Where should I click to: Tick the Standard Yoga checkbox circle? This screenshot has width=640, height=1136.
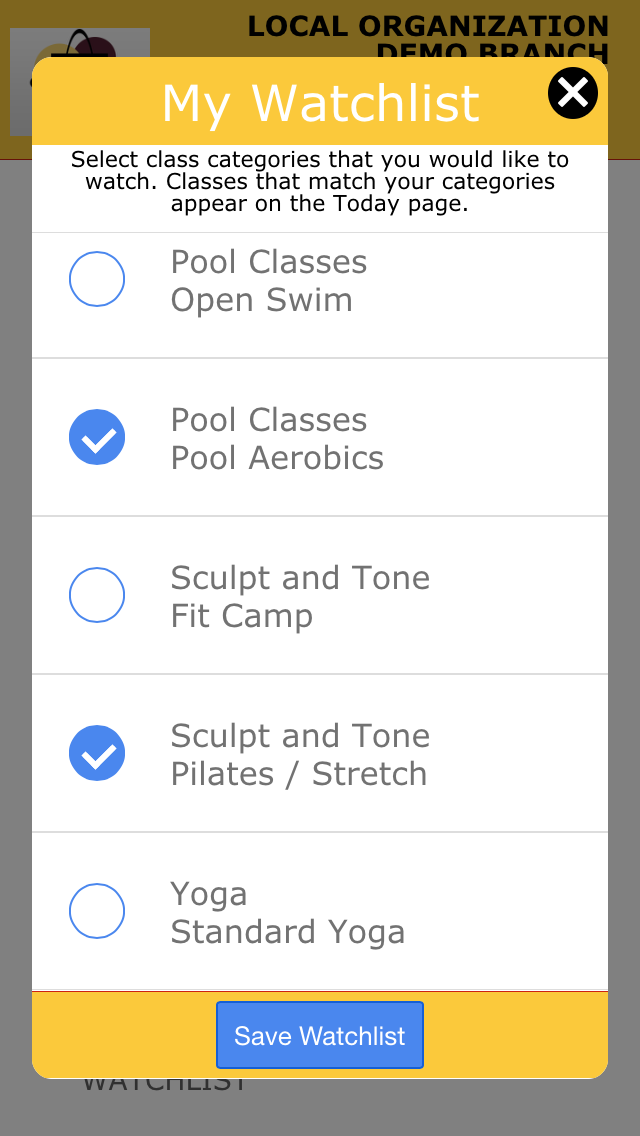[x=97, y=911]
